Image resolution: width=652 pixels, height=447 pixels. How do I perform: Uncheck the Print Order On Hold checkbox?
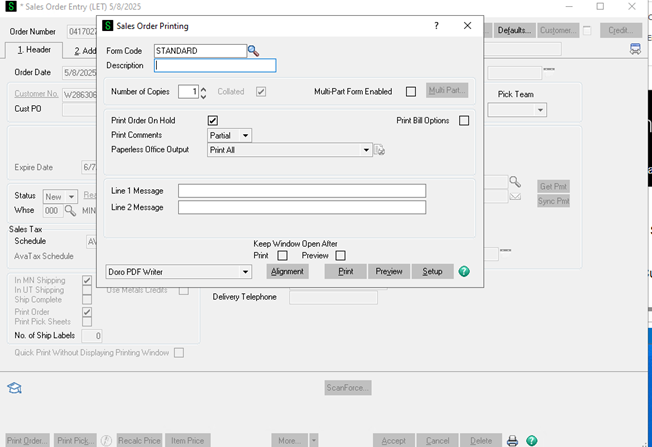click(x=213, y=121)
